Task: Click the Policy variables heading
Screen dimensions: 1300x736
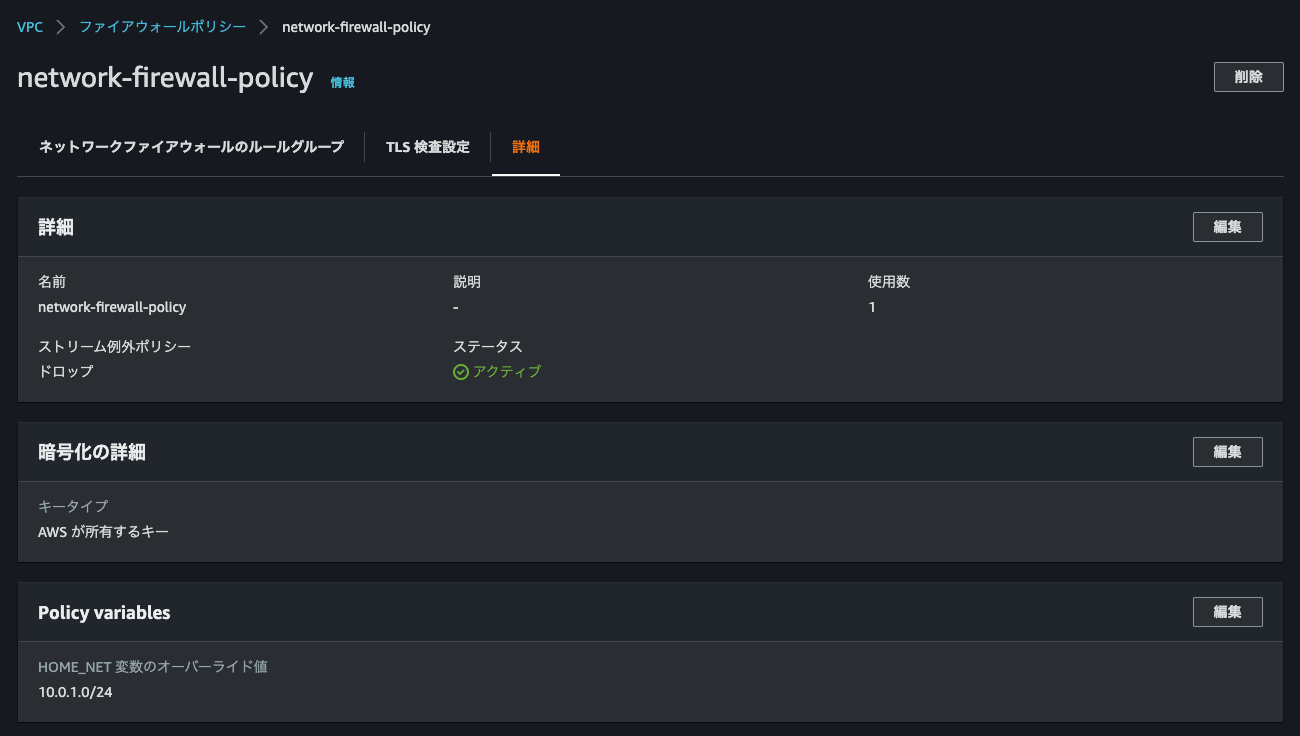Action: (x=104, y=612)
